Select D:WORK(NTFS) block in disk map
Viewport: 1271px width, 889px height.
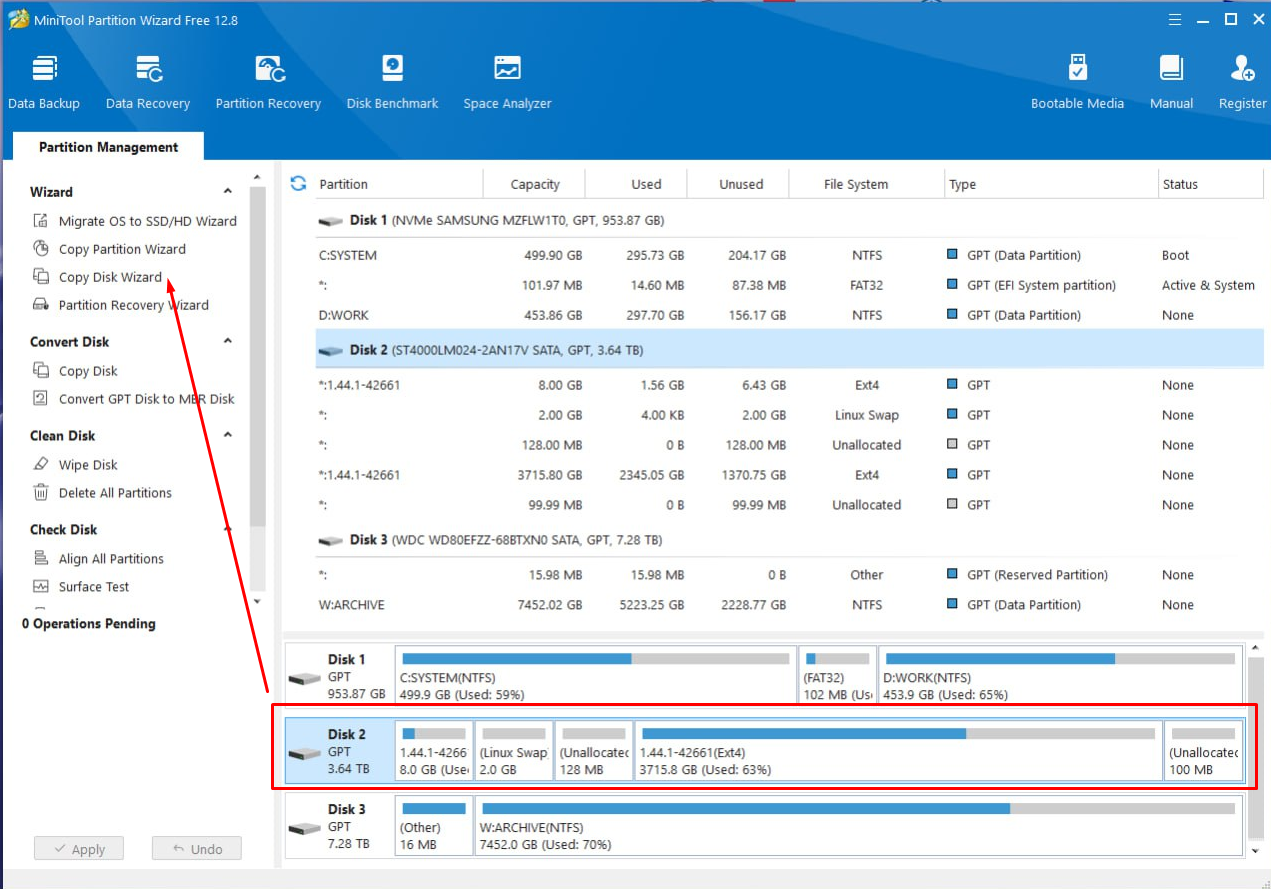coord(1060,677)
